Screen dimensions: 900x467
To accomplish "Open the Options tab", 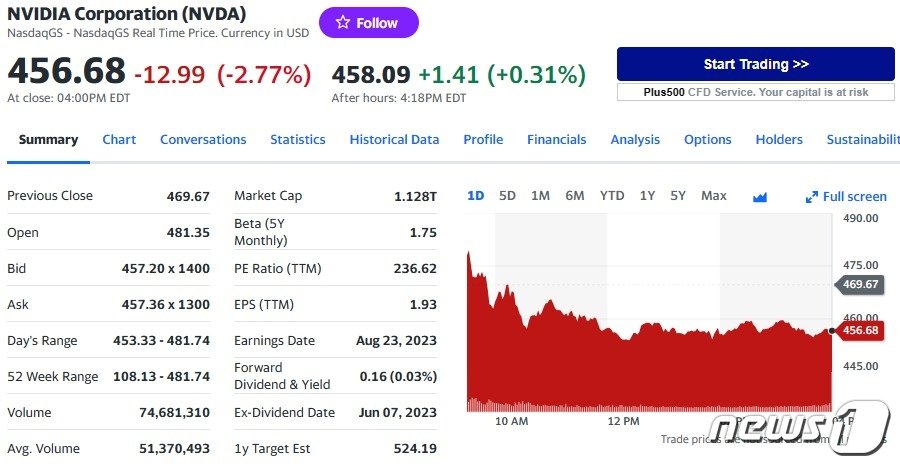I will click(x=708, y=140).
